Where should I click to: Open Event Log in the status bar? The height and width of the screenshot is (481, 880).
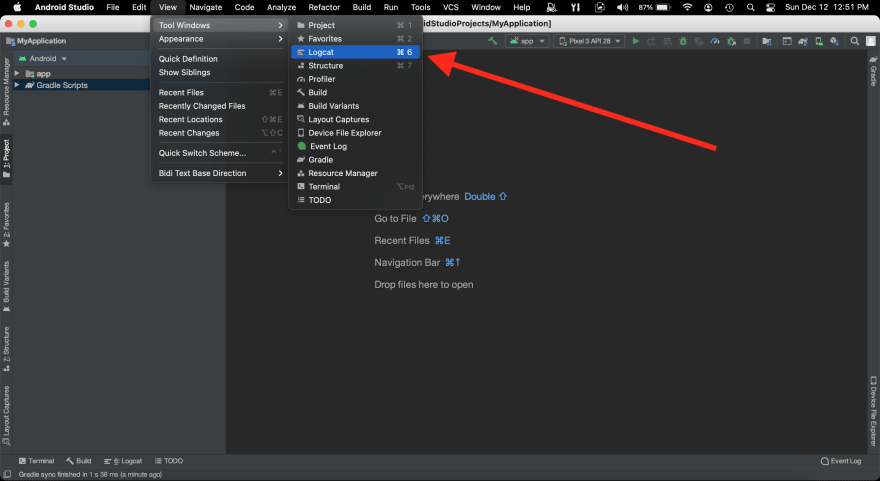(x=841, y=461)
